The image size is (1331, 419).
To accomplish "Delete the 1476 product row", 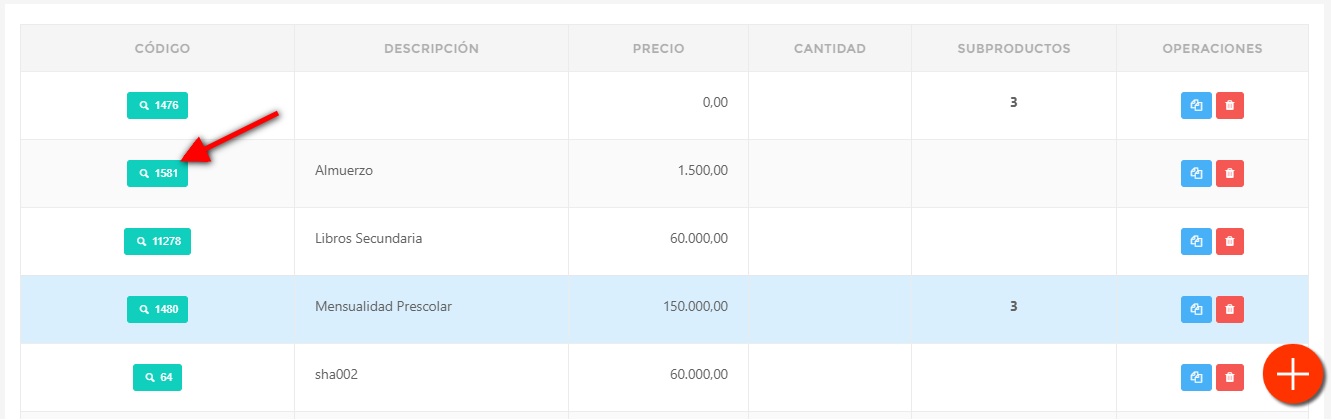I will click(x=1230, y=105).
